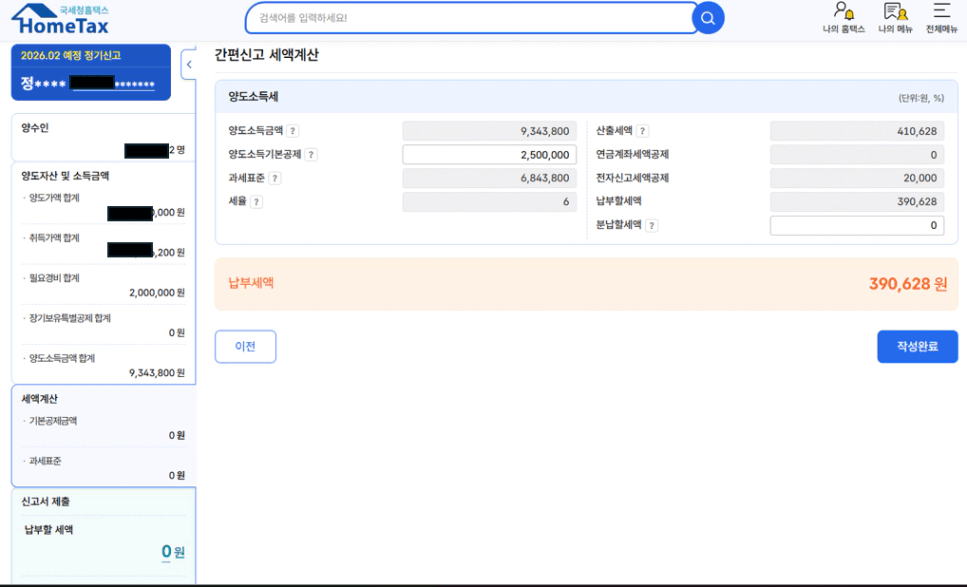Click help icon beside 과세표준

[x=275, y=179]
